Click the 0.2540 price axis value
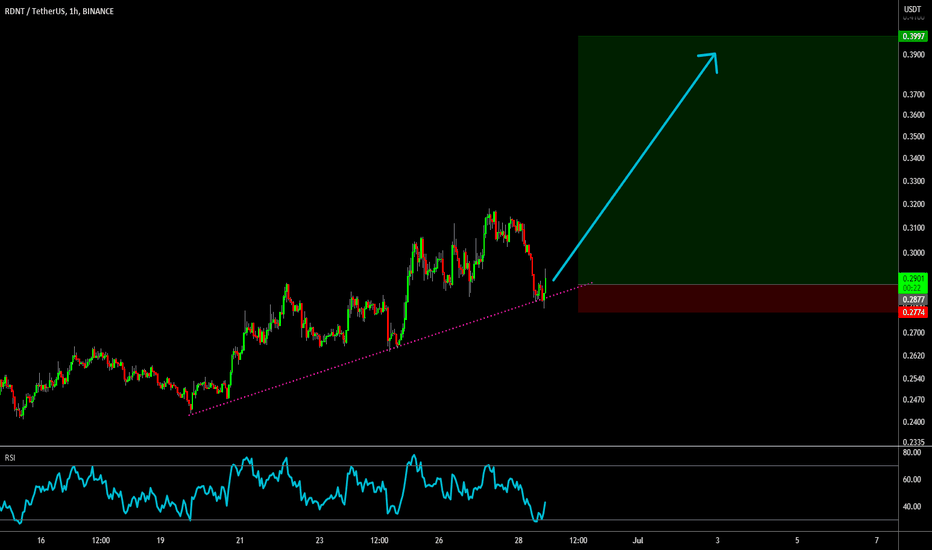932x550 pixels. 914,378
